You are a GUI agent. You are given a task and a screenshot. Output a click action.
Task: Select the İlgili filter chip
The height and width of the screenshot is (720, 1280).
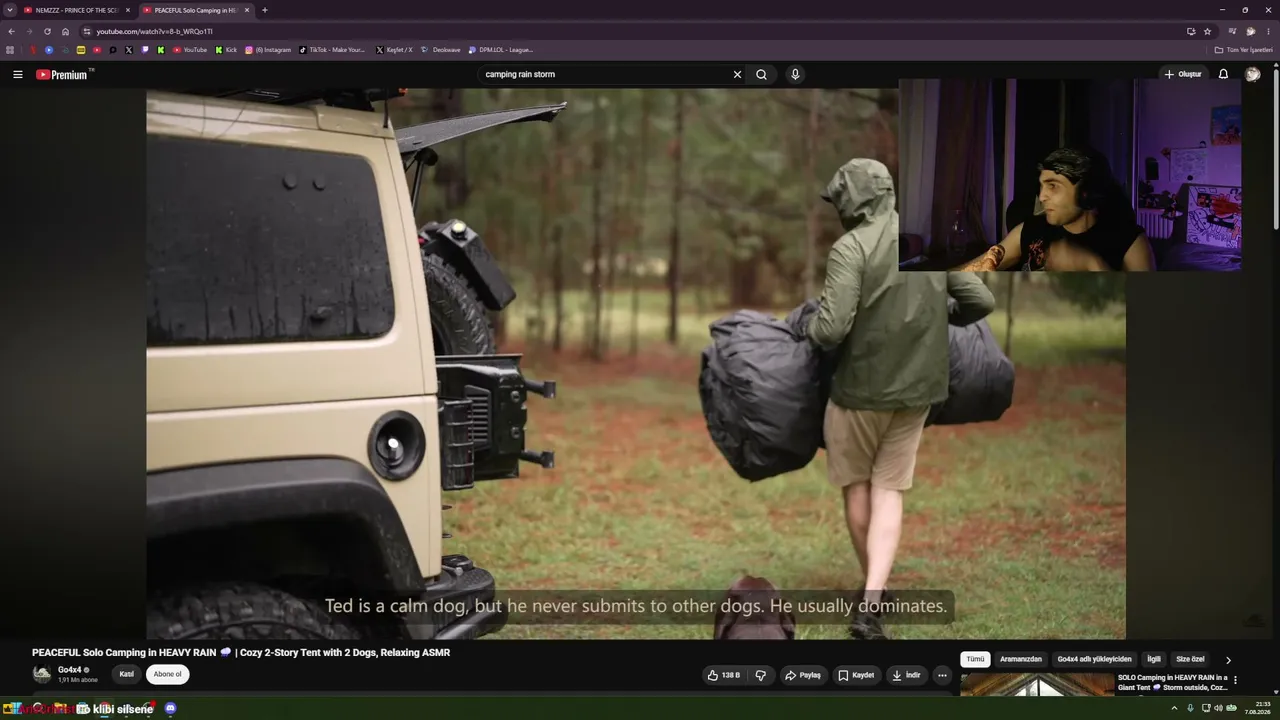(1154, 659)
